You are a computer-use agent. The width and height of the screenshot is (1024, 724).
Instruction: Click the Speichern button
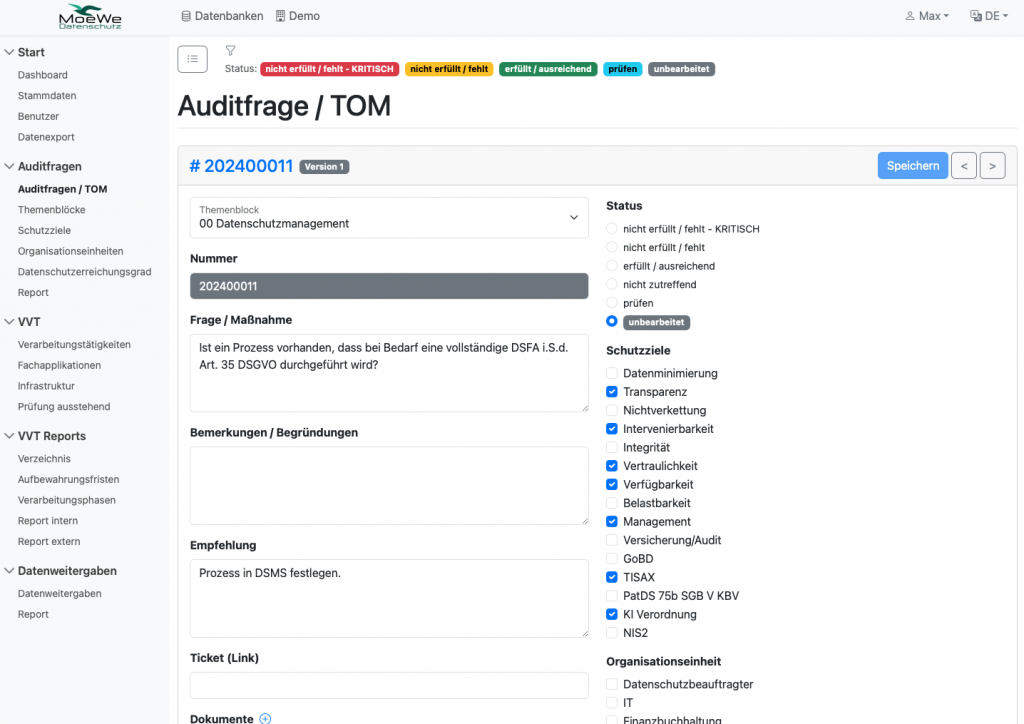click(x=912, y=166)
